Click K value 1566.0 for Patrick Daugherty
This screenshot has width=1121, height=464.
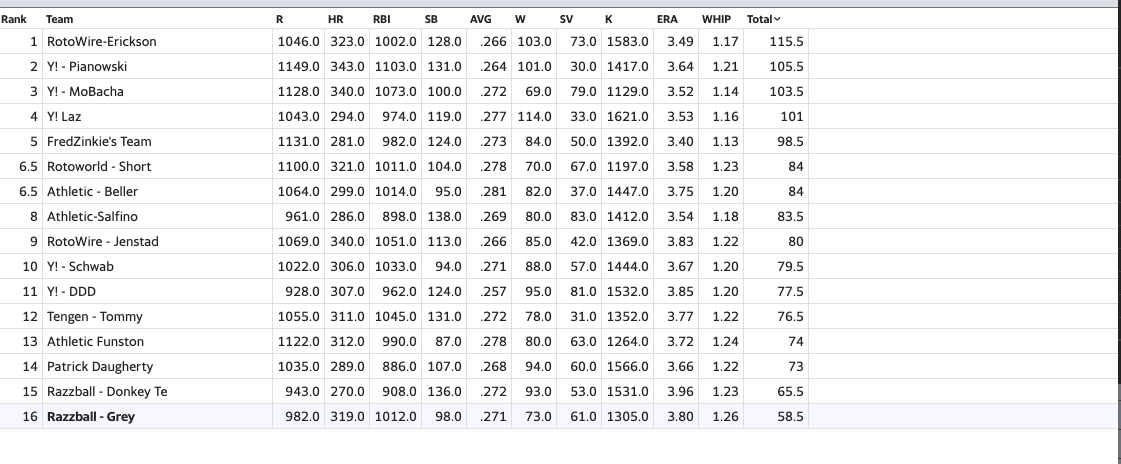[628, 367]
